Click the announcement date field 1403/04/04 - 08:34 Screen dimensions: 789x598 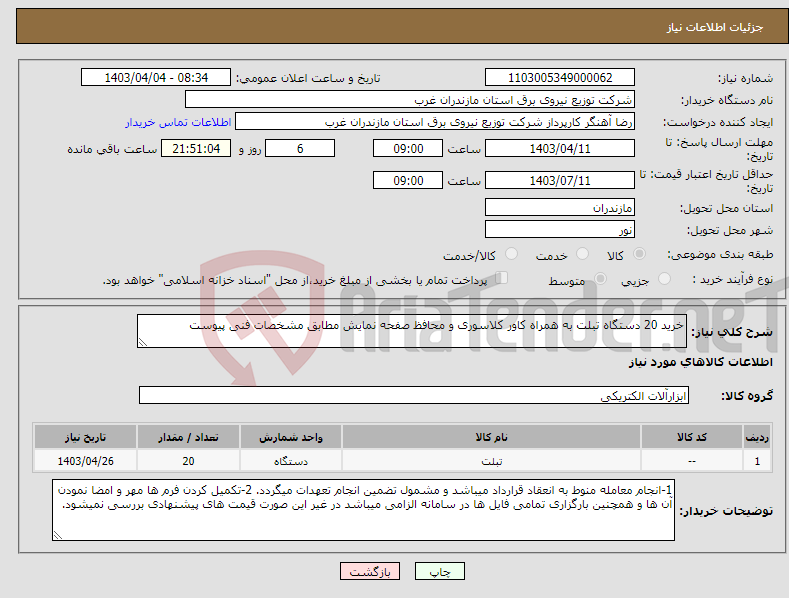pyautogui.click(x=156, y=78)
